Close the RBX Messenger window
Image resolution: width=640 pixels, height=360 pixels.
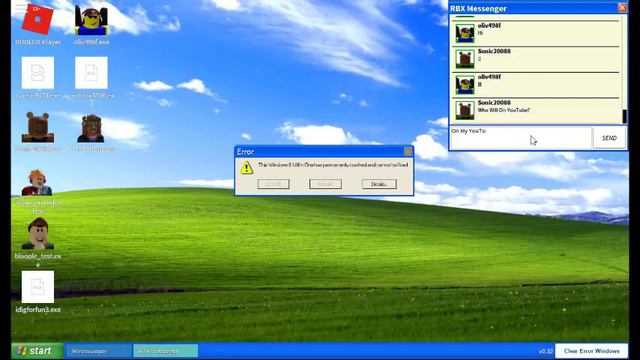pyautogui.click(x=622, y=8)
